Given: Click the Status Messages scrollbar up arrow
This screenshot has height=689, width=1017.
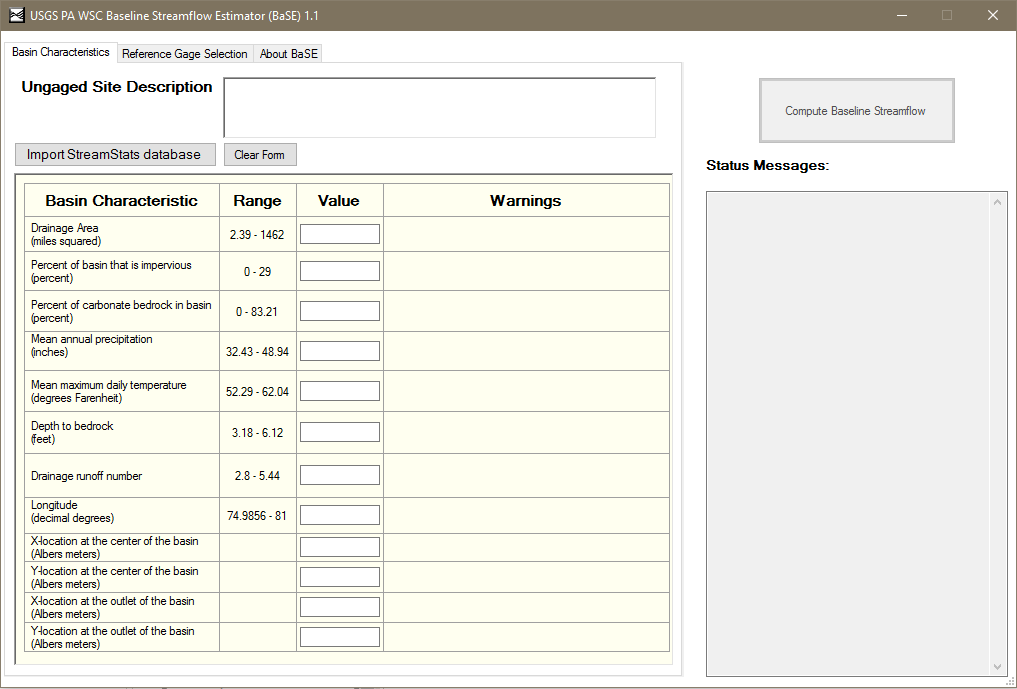Looking at the screenshot, I should tap(998, 202).
